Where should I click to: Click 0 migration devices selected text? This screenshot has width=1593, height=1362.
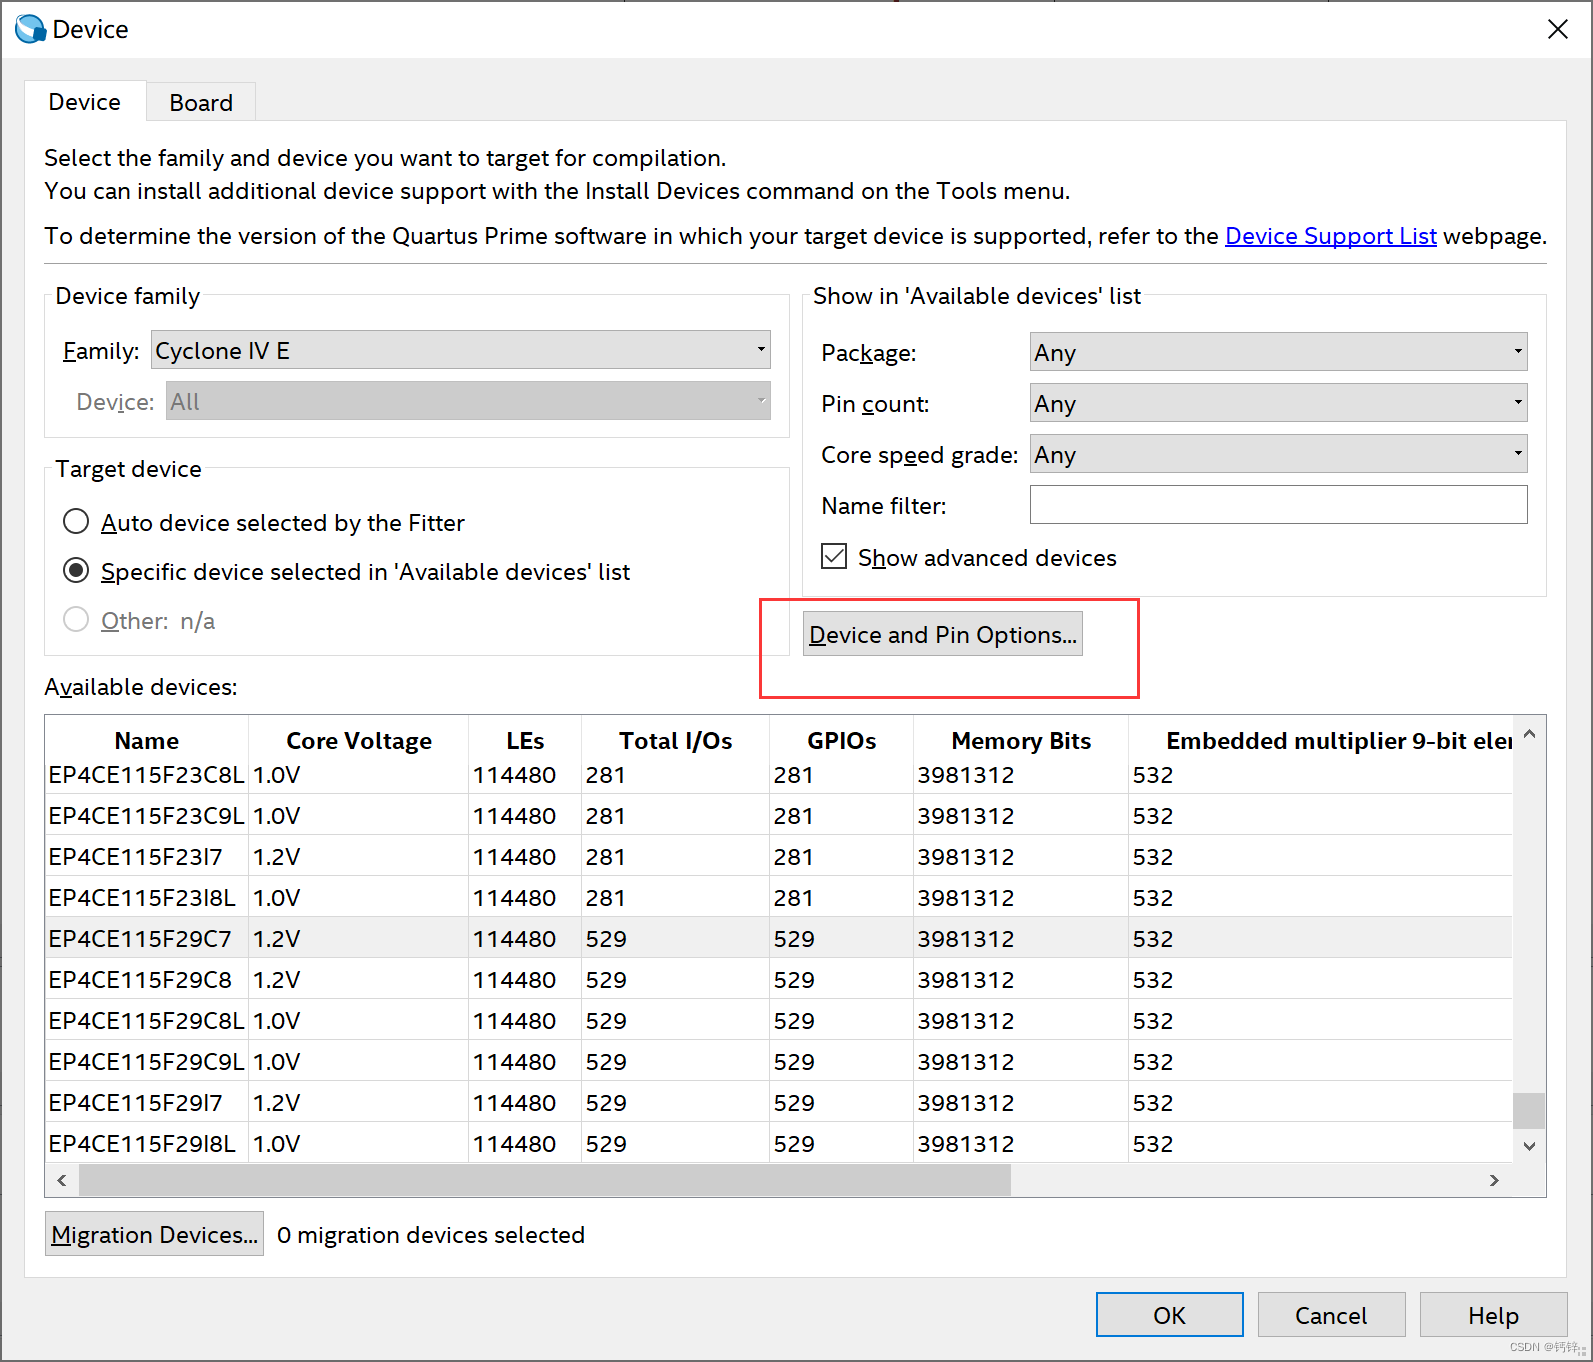pos(431,1235)
